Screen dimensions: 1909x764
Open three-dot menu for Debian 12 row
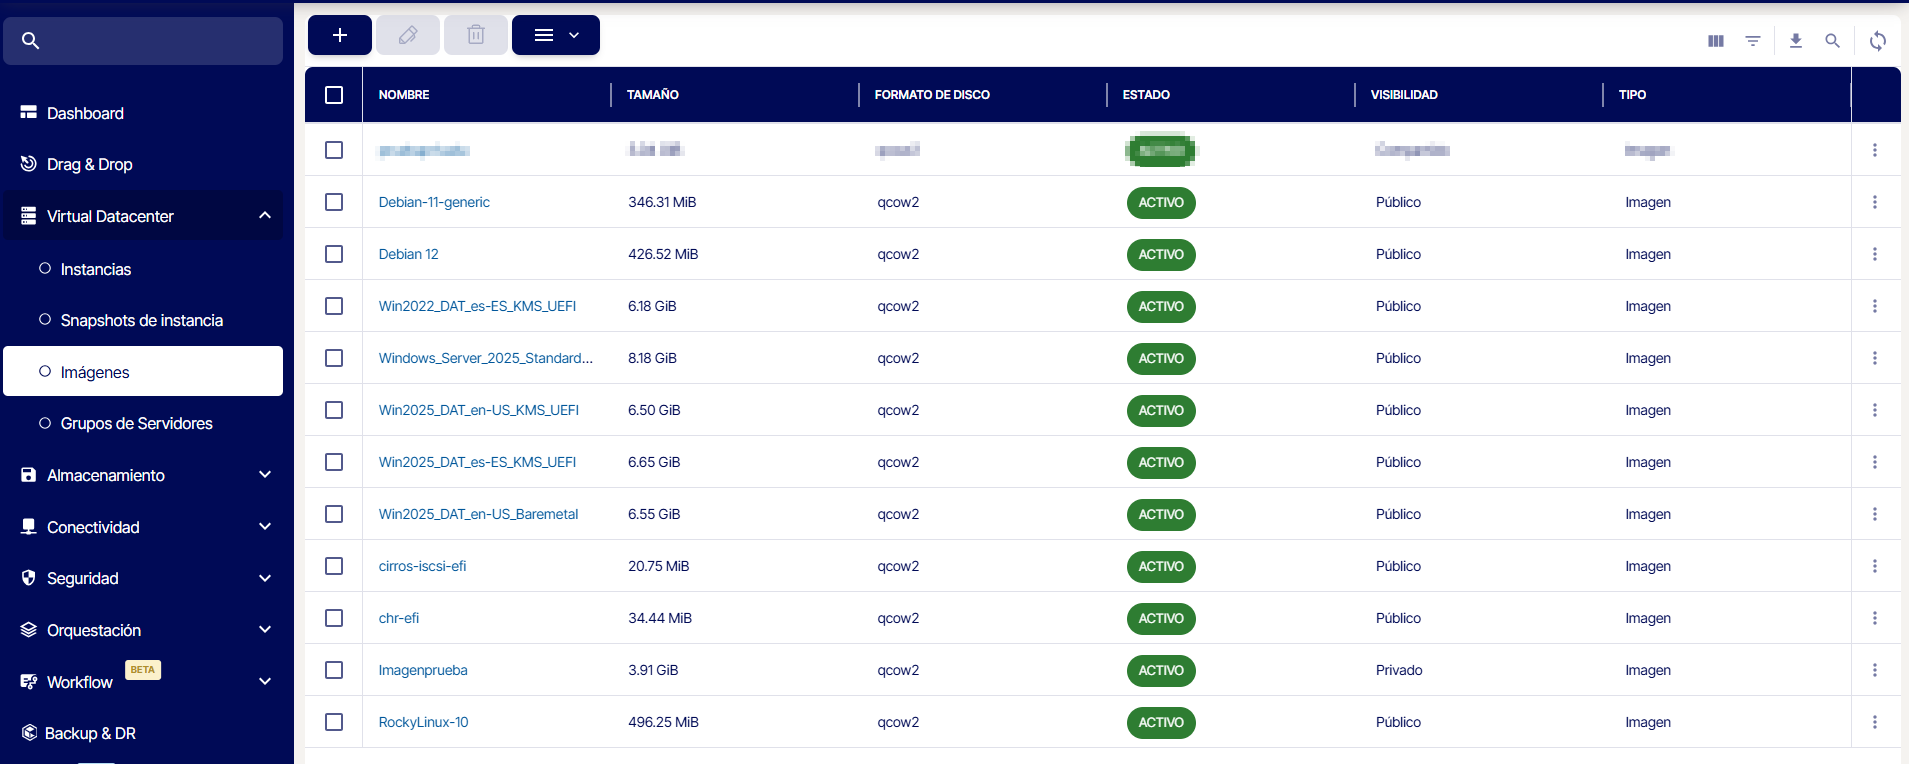1874,254
